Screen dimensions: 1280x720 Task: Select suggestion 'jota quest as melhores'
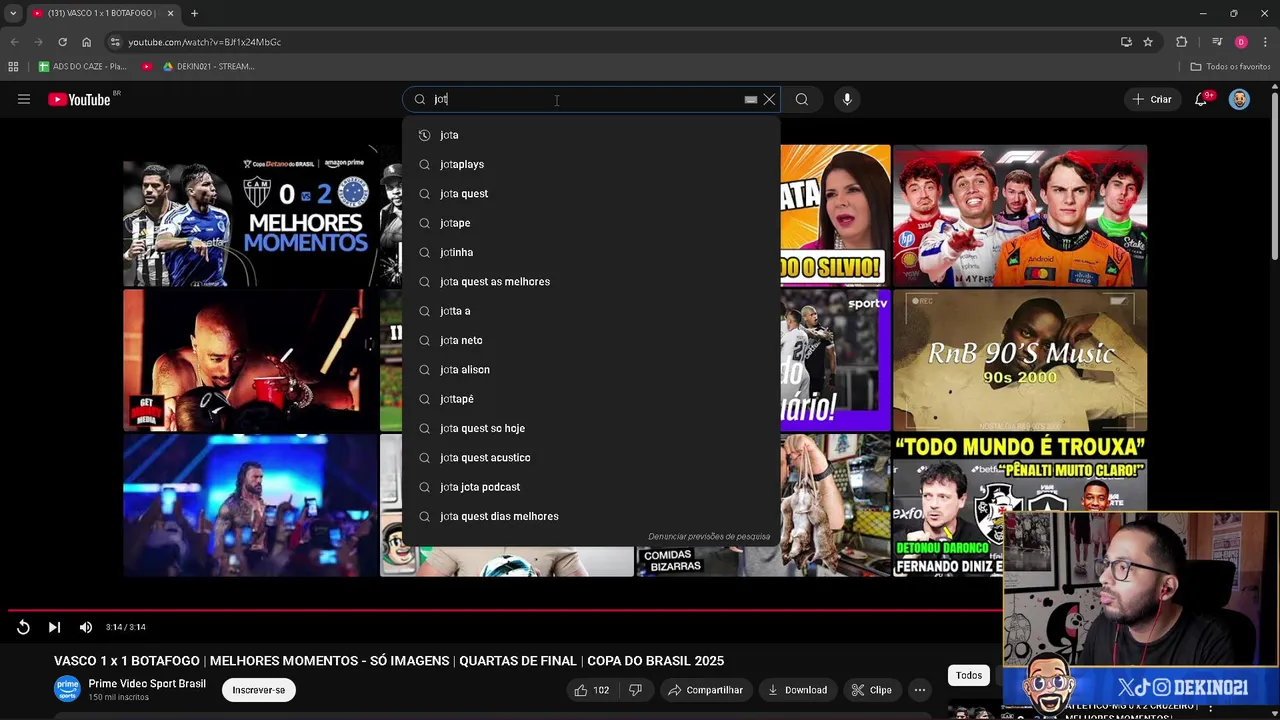(590, 282)
